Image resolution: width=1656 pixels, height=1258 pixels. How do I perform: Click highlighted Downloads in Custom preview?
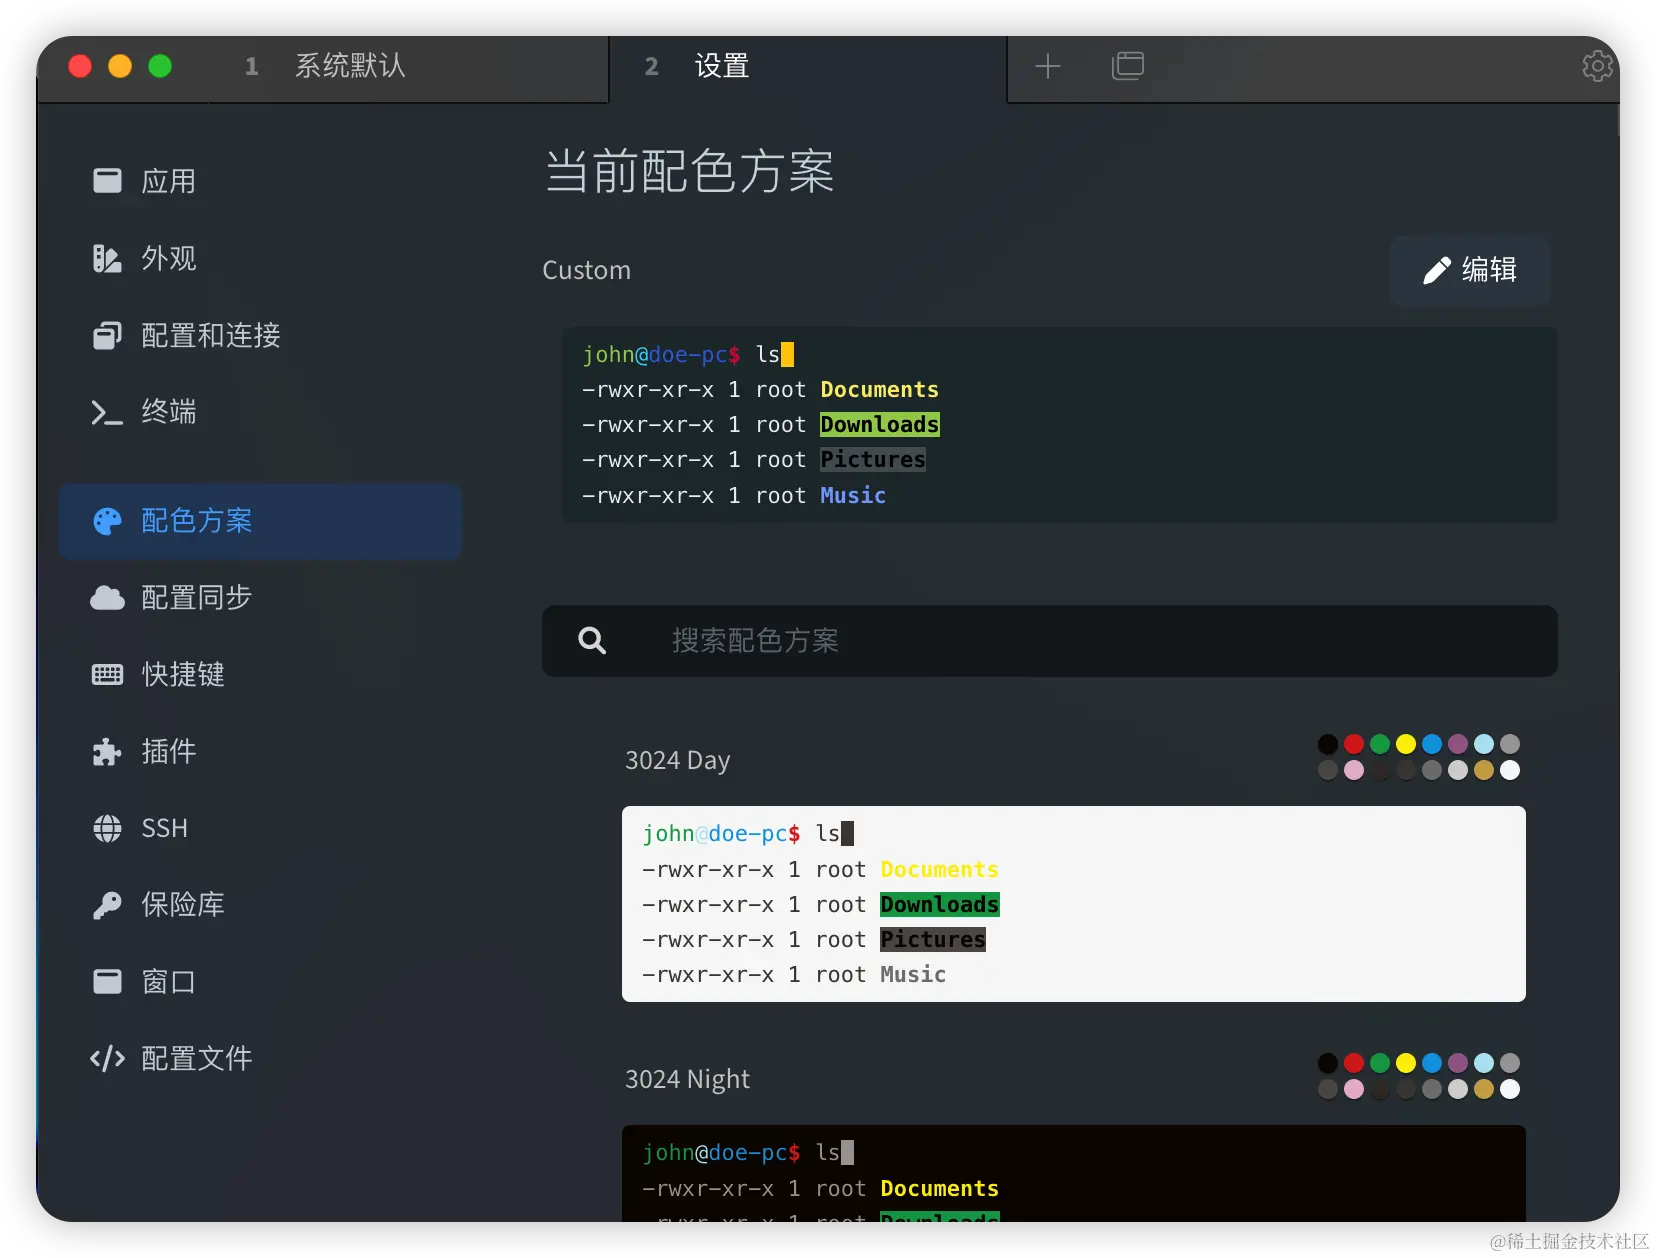[880, 425]
